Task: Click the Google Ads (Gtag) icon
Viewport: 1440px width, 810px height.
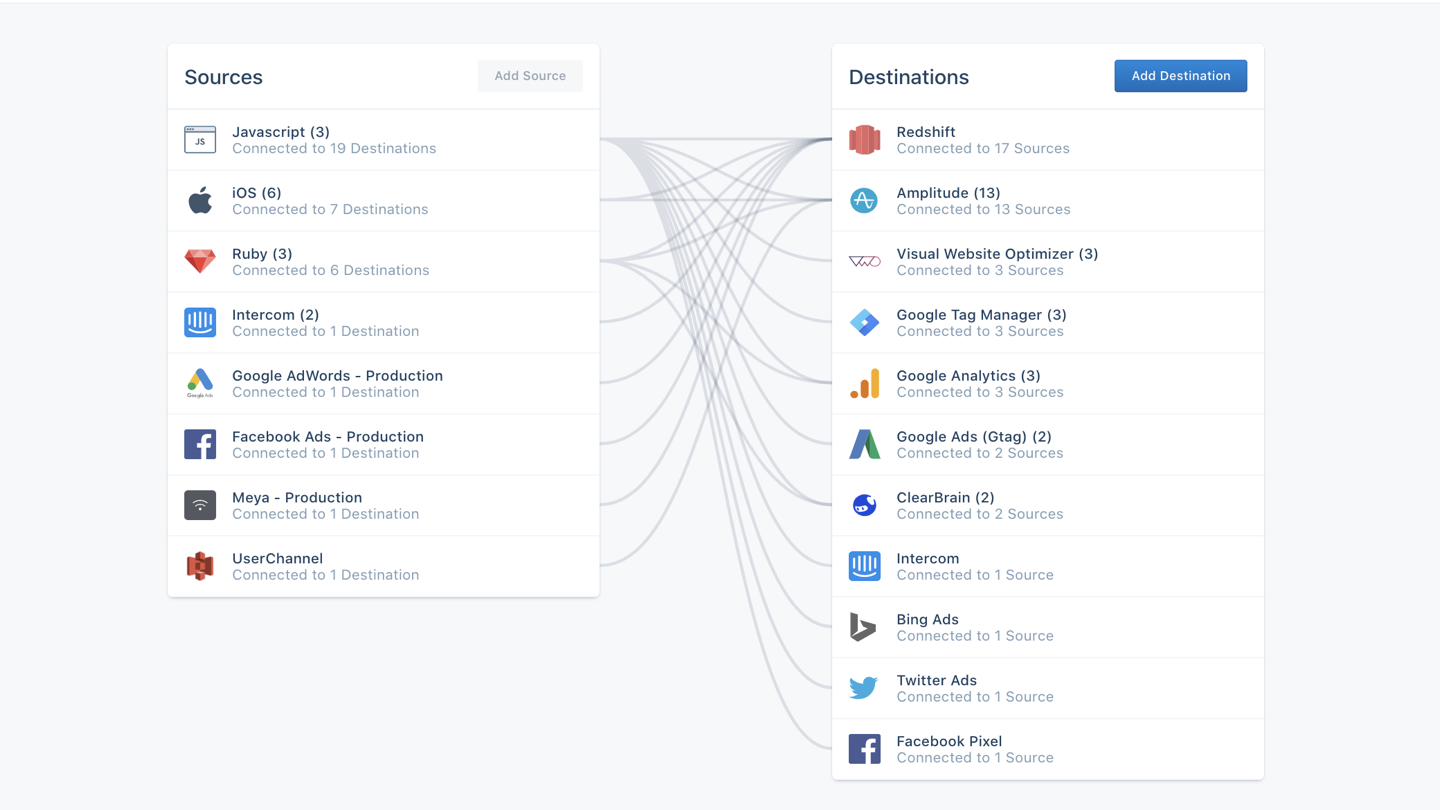Action: [x=865, y=444]
